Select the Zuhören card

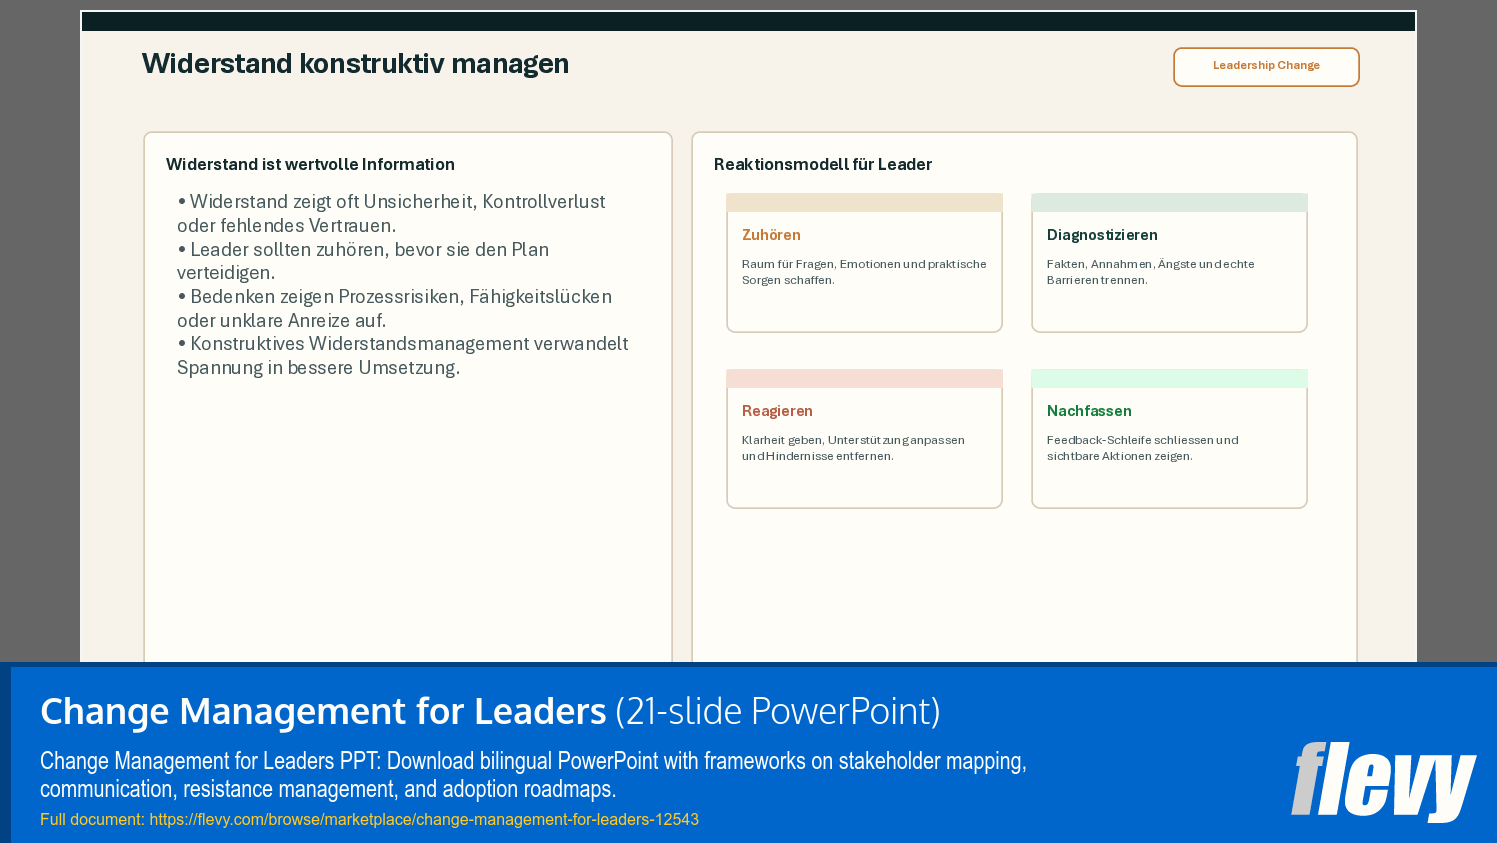tap(864, 263)
